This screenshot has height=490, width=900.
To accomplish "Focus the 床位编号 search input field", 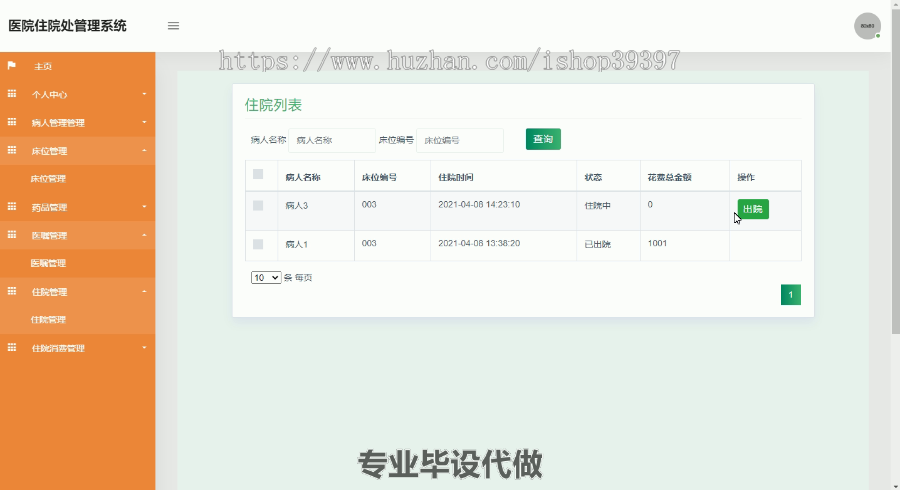I will tap(460, 140).
